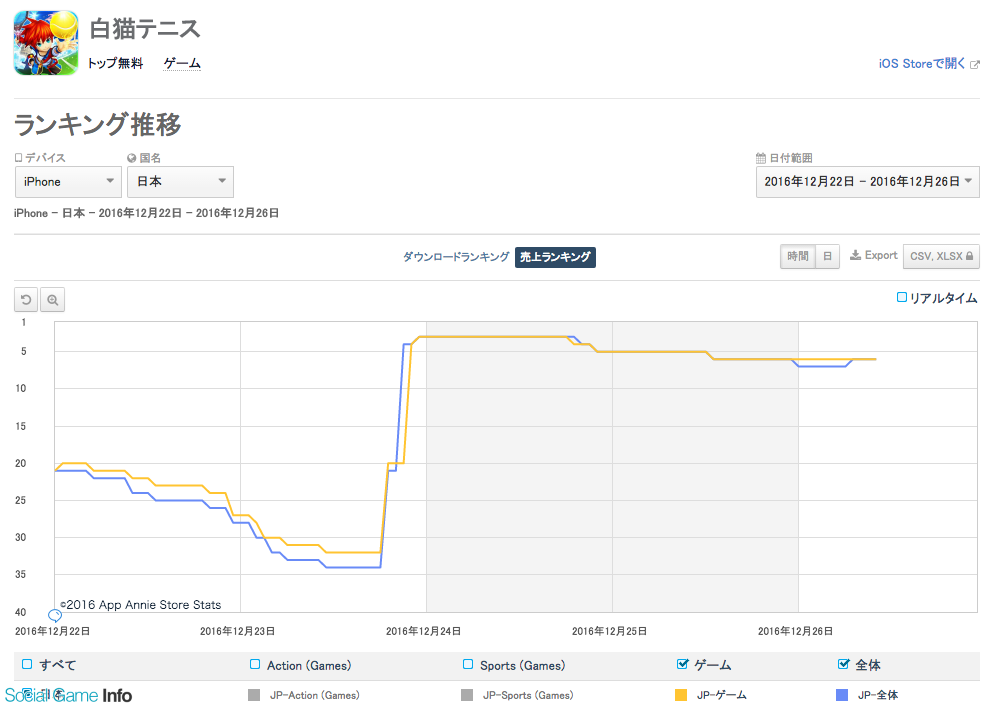Viewport: 999px width, 708px height.
Task: Enable the リアルタイム checkbox
Action: (x=902, y=297)
